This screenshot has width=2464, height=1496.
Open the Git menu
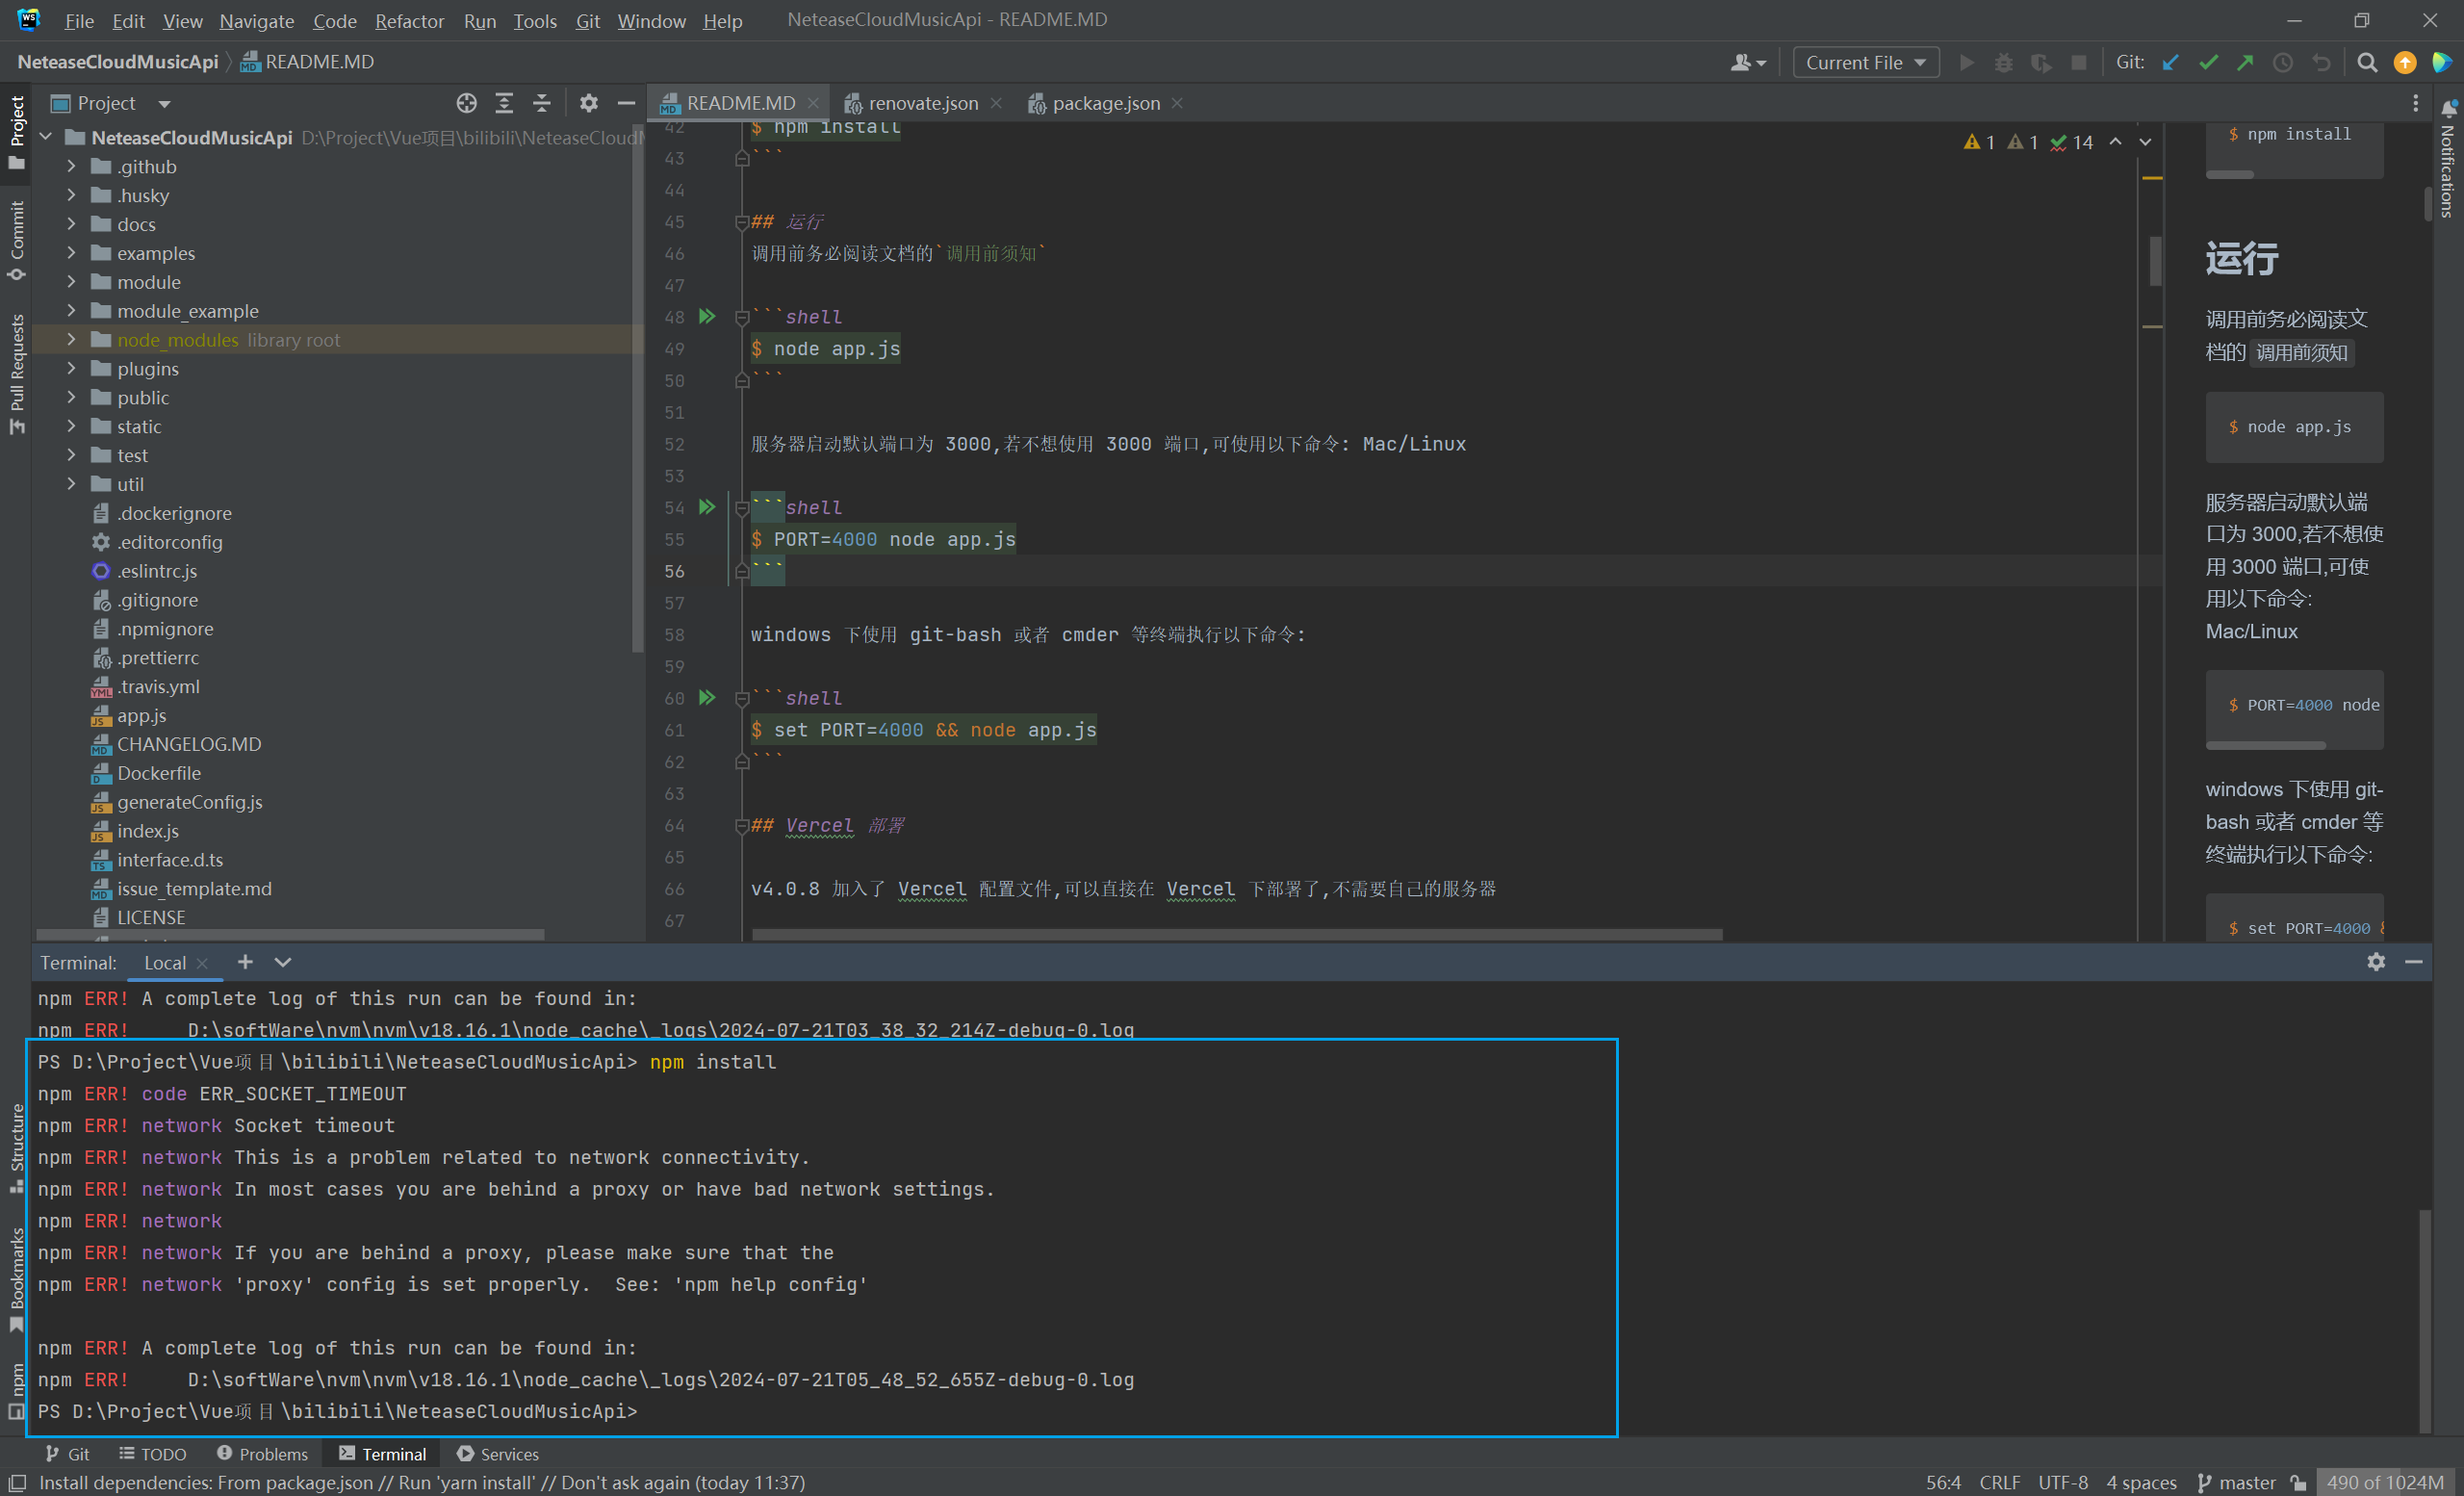(x=587, y=20)
